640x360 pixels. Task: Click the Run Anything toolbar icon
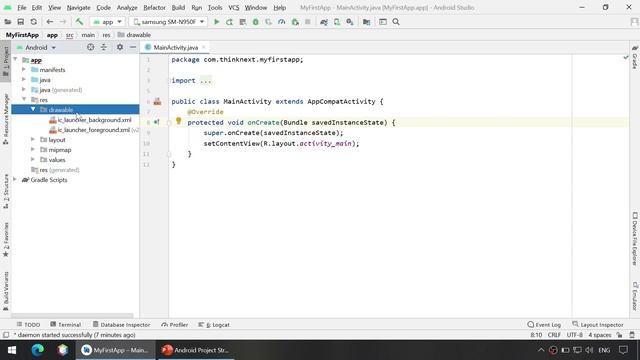(x=382, y=22)
